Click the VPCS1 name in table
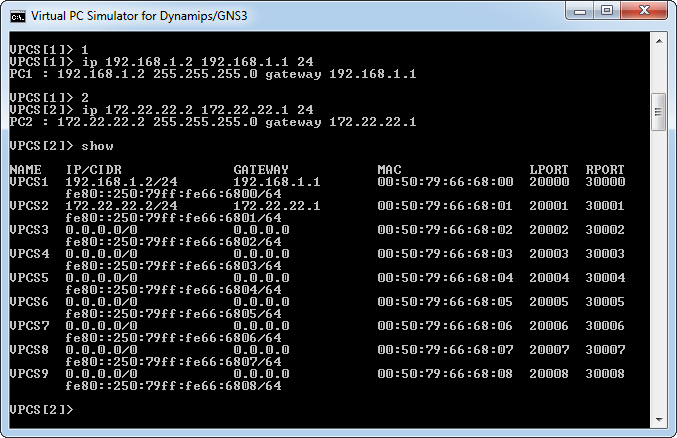Screen dimensions: 677x438 tap(29, 182)
